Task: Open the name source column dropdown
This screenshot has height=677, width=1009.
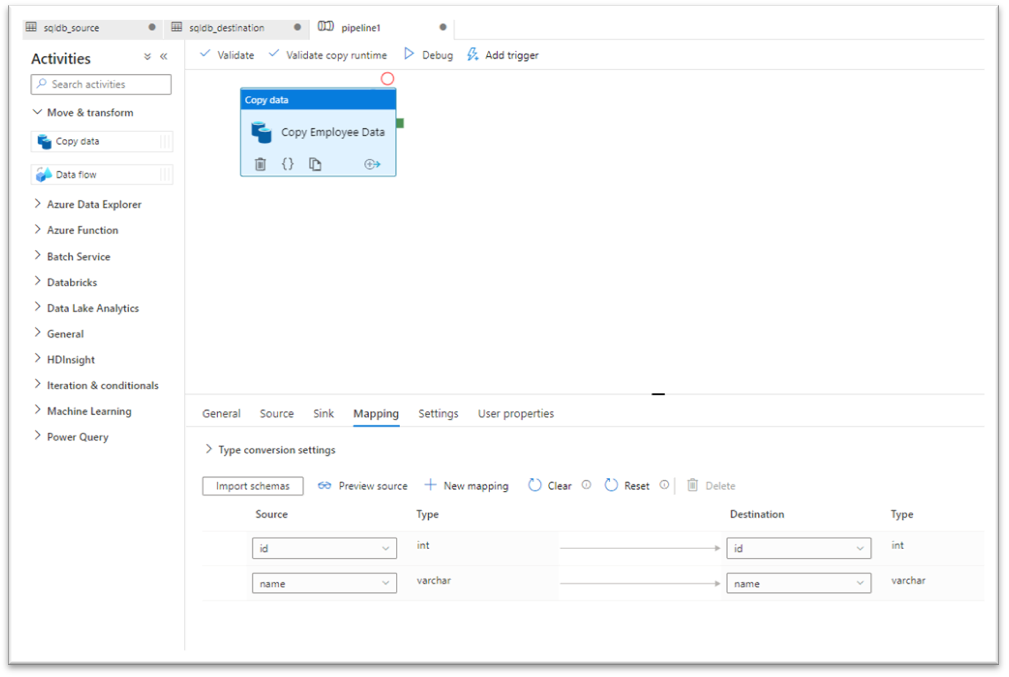Action: (x=324, y=581)
